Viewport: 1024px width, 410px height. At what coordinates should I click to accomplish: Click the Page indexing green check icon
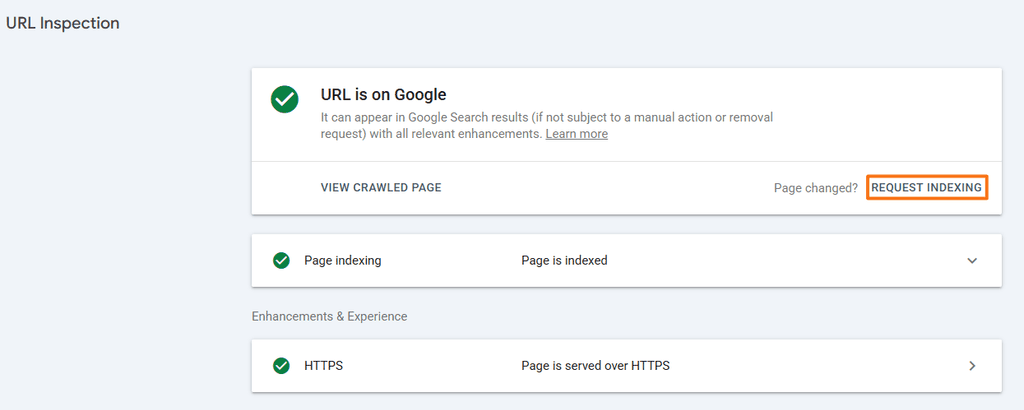pyautogui.click(x=281, y=260)
